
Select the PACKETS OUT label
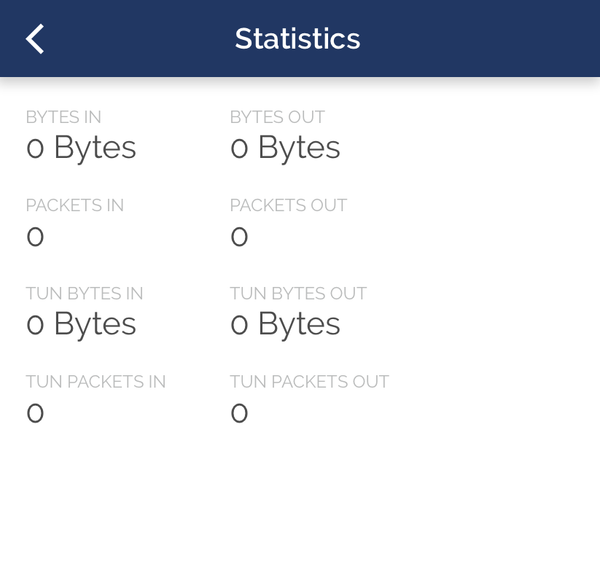tap(289, 206)
